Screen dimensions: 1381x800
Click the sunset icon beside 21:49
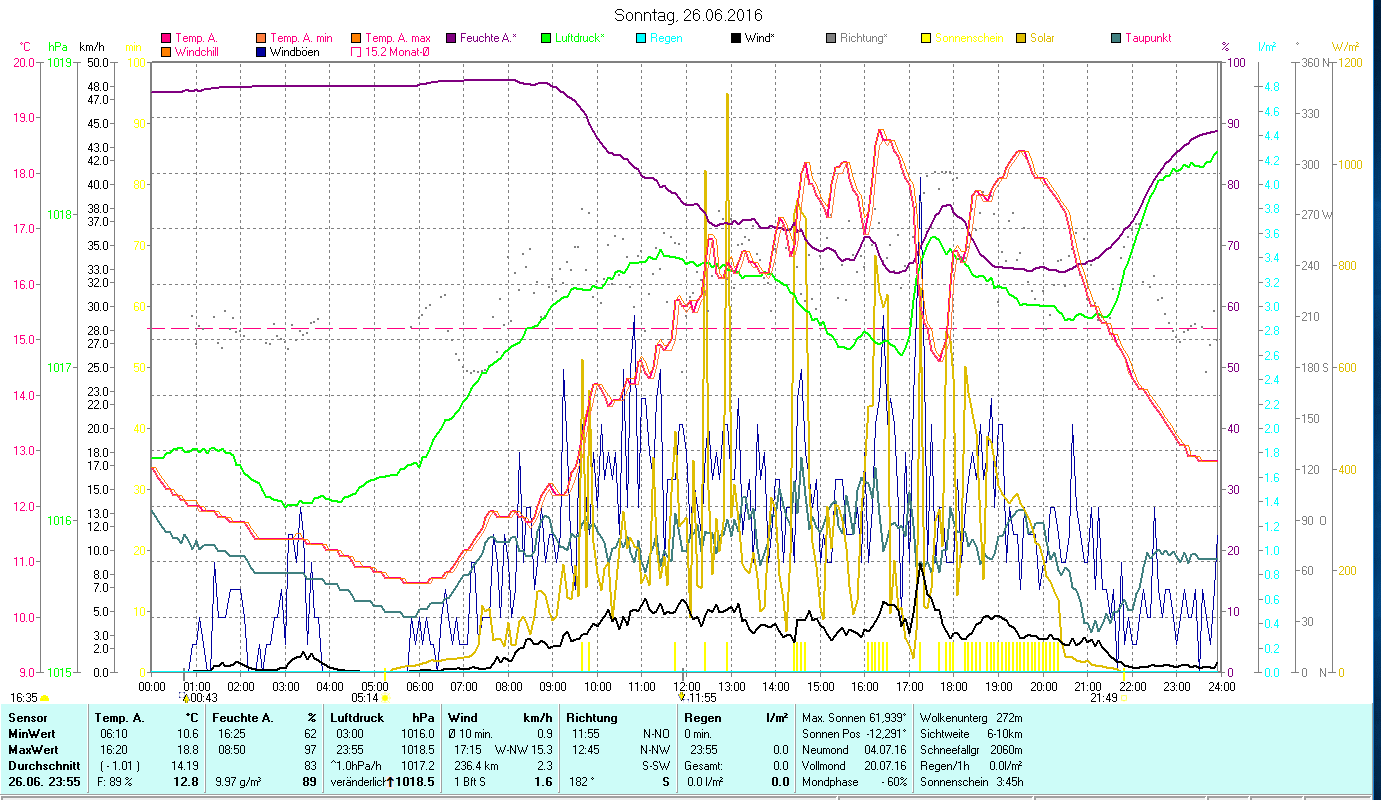1124,698
